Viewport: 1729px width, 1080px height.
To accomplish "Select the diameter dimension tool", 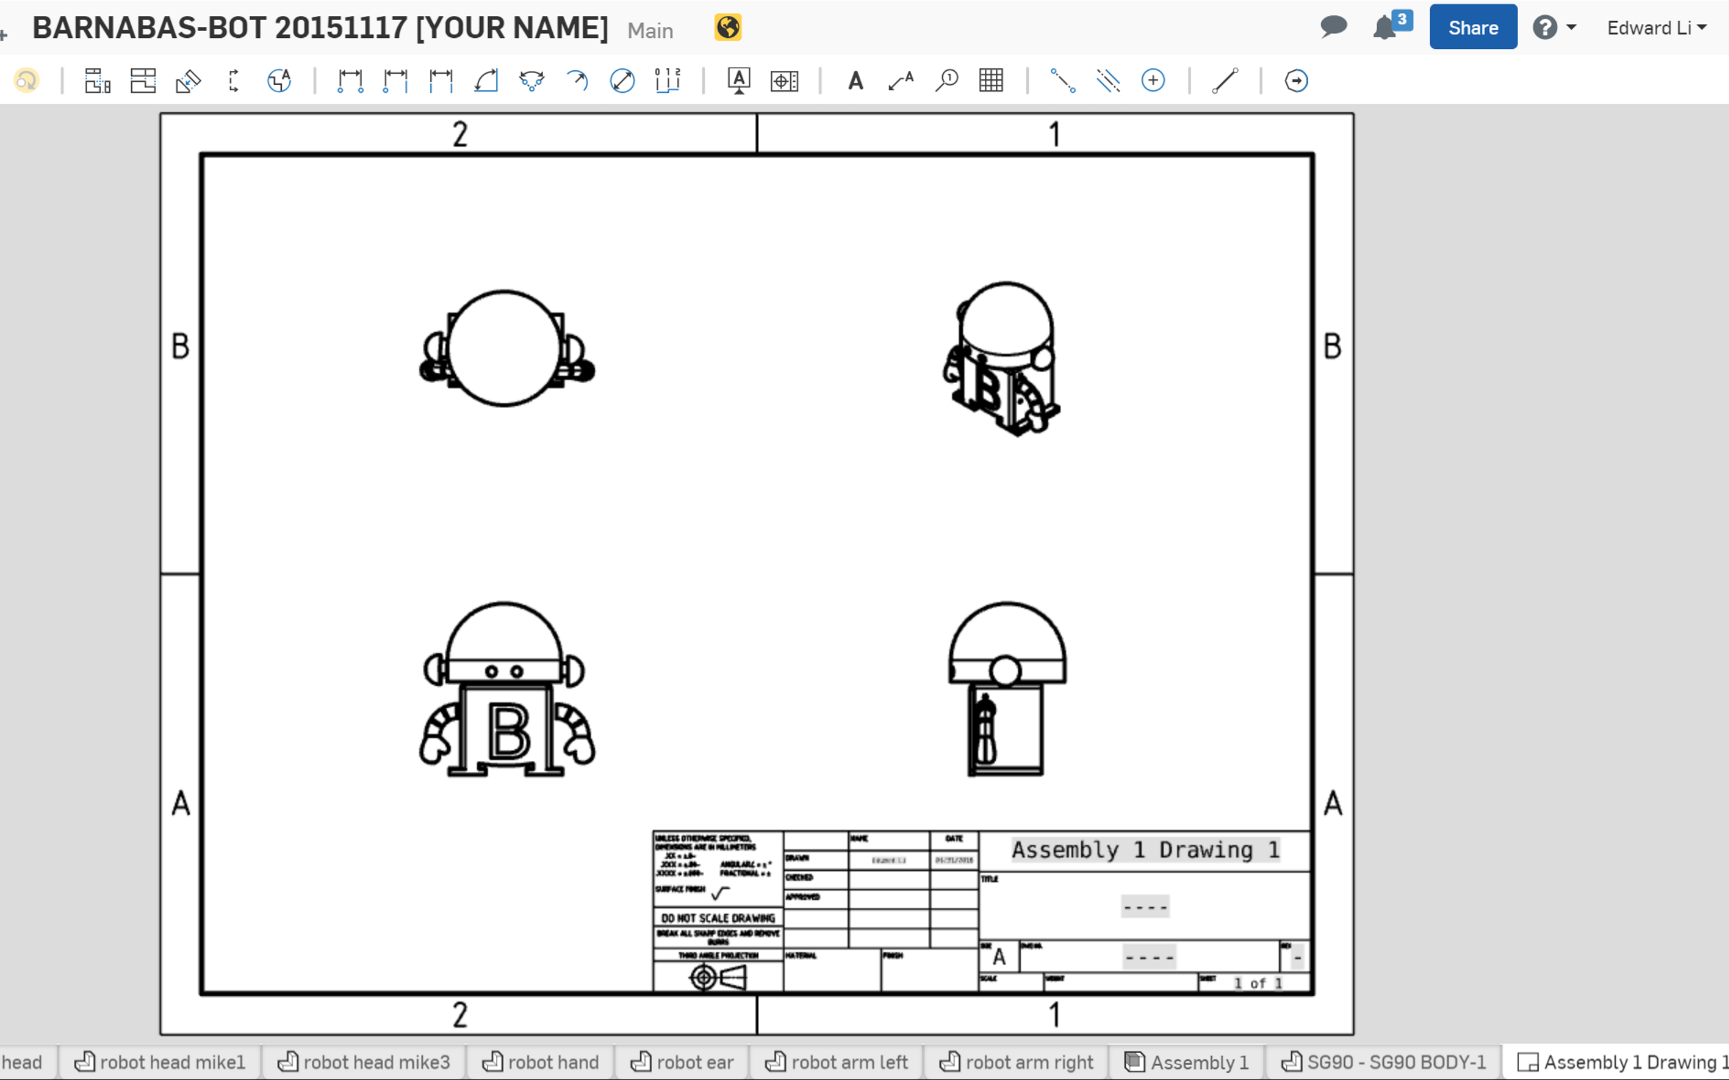I will click(622, 81).
